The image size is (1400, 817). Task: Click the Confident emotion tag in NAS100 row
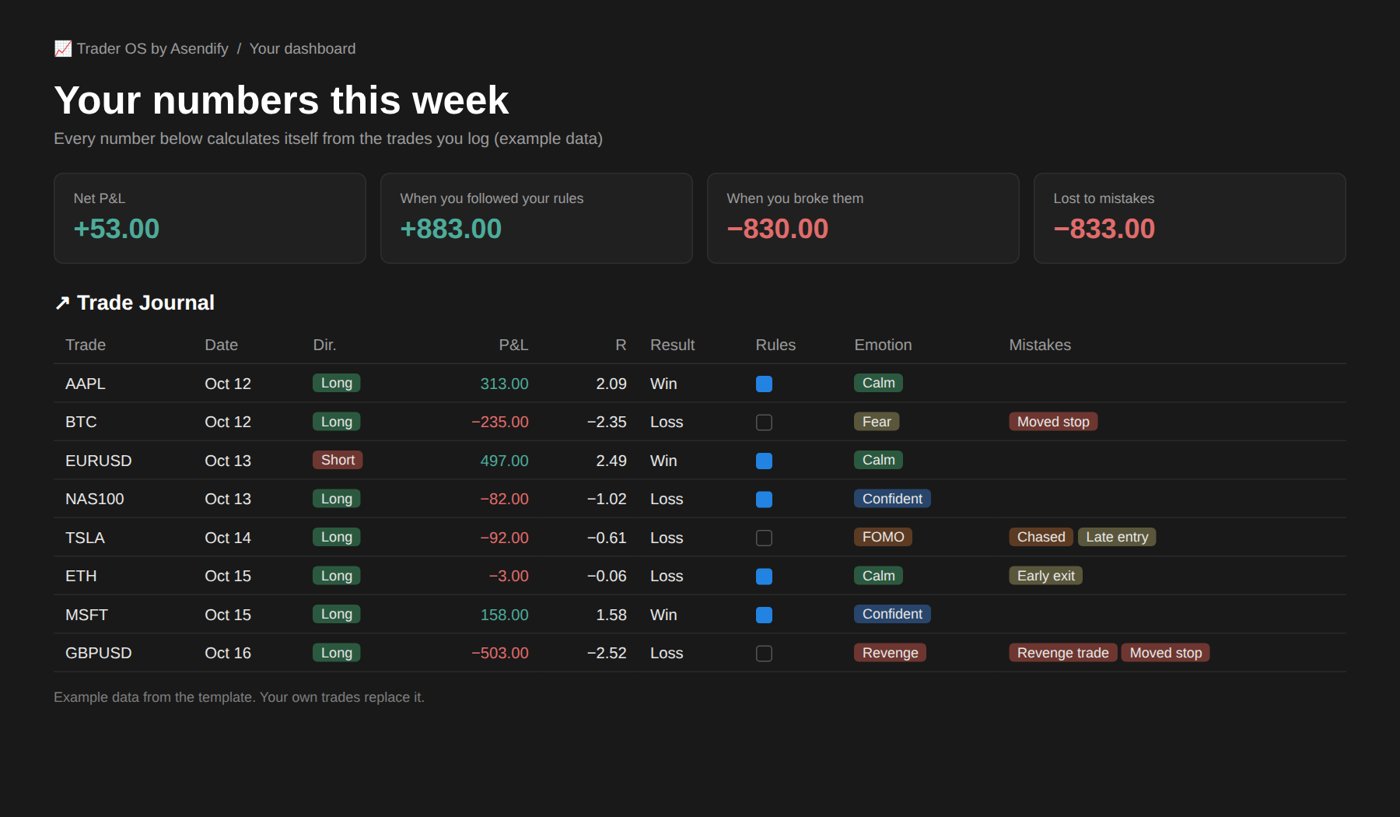(x=892, y=499)
